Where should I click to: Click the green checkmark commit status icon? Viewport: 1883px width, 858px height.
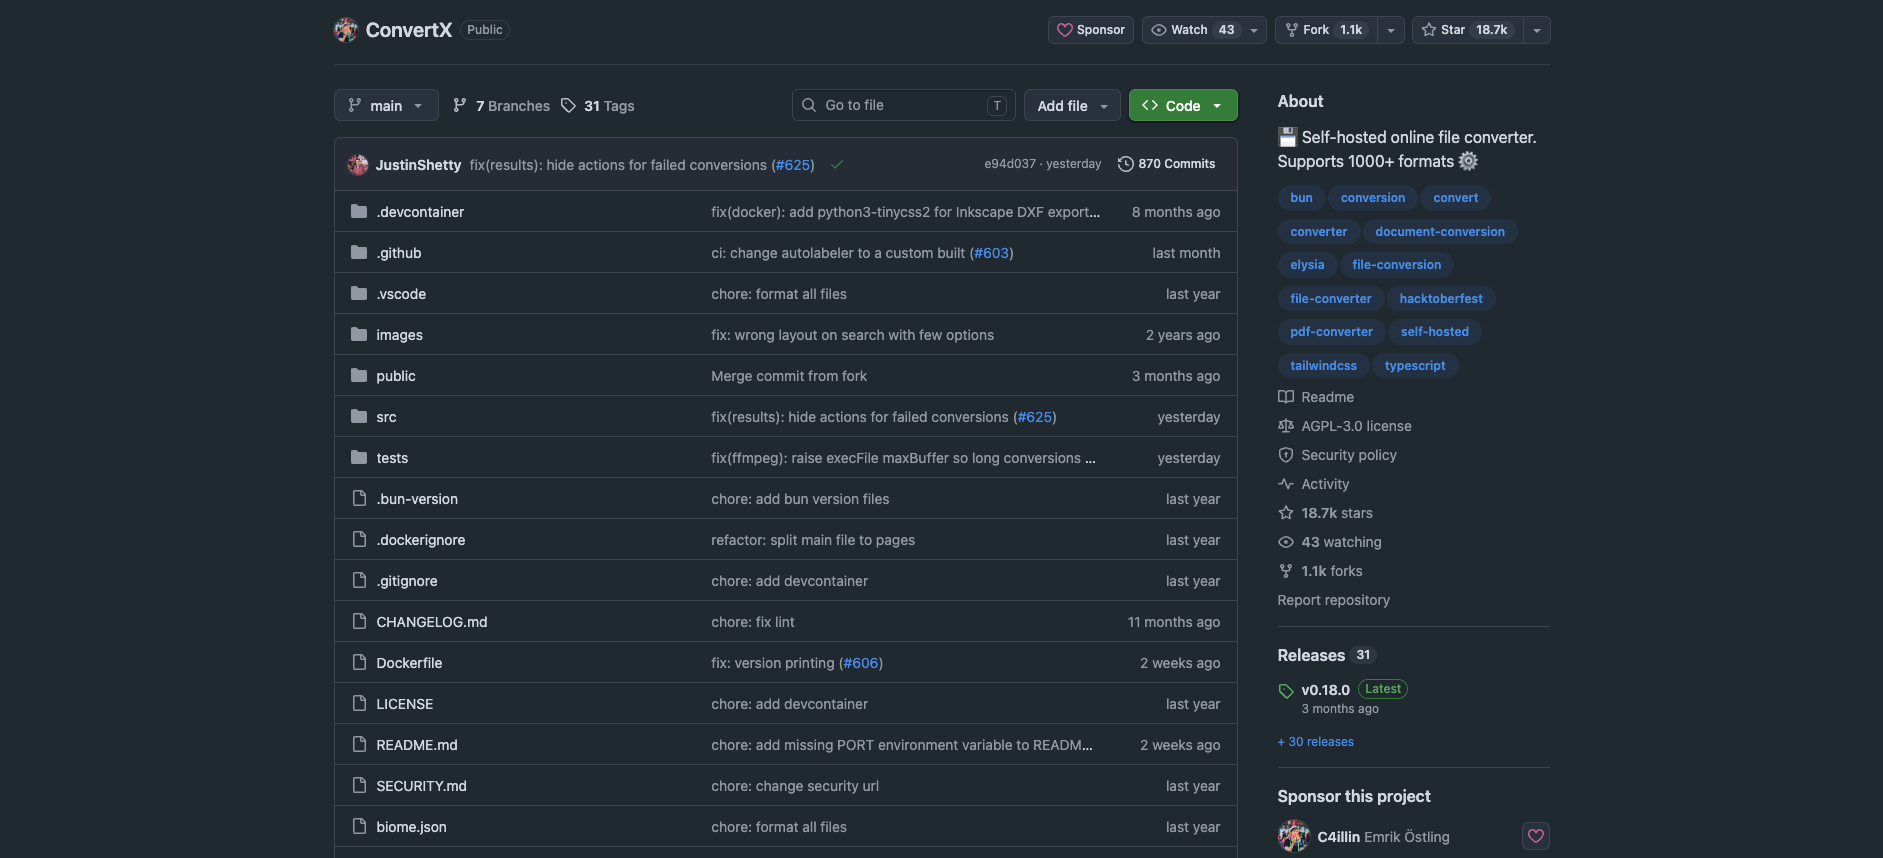point(837,165)
